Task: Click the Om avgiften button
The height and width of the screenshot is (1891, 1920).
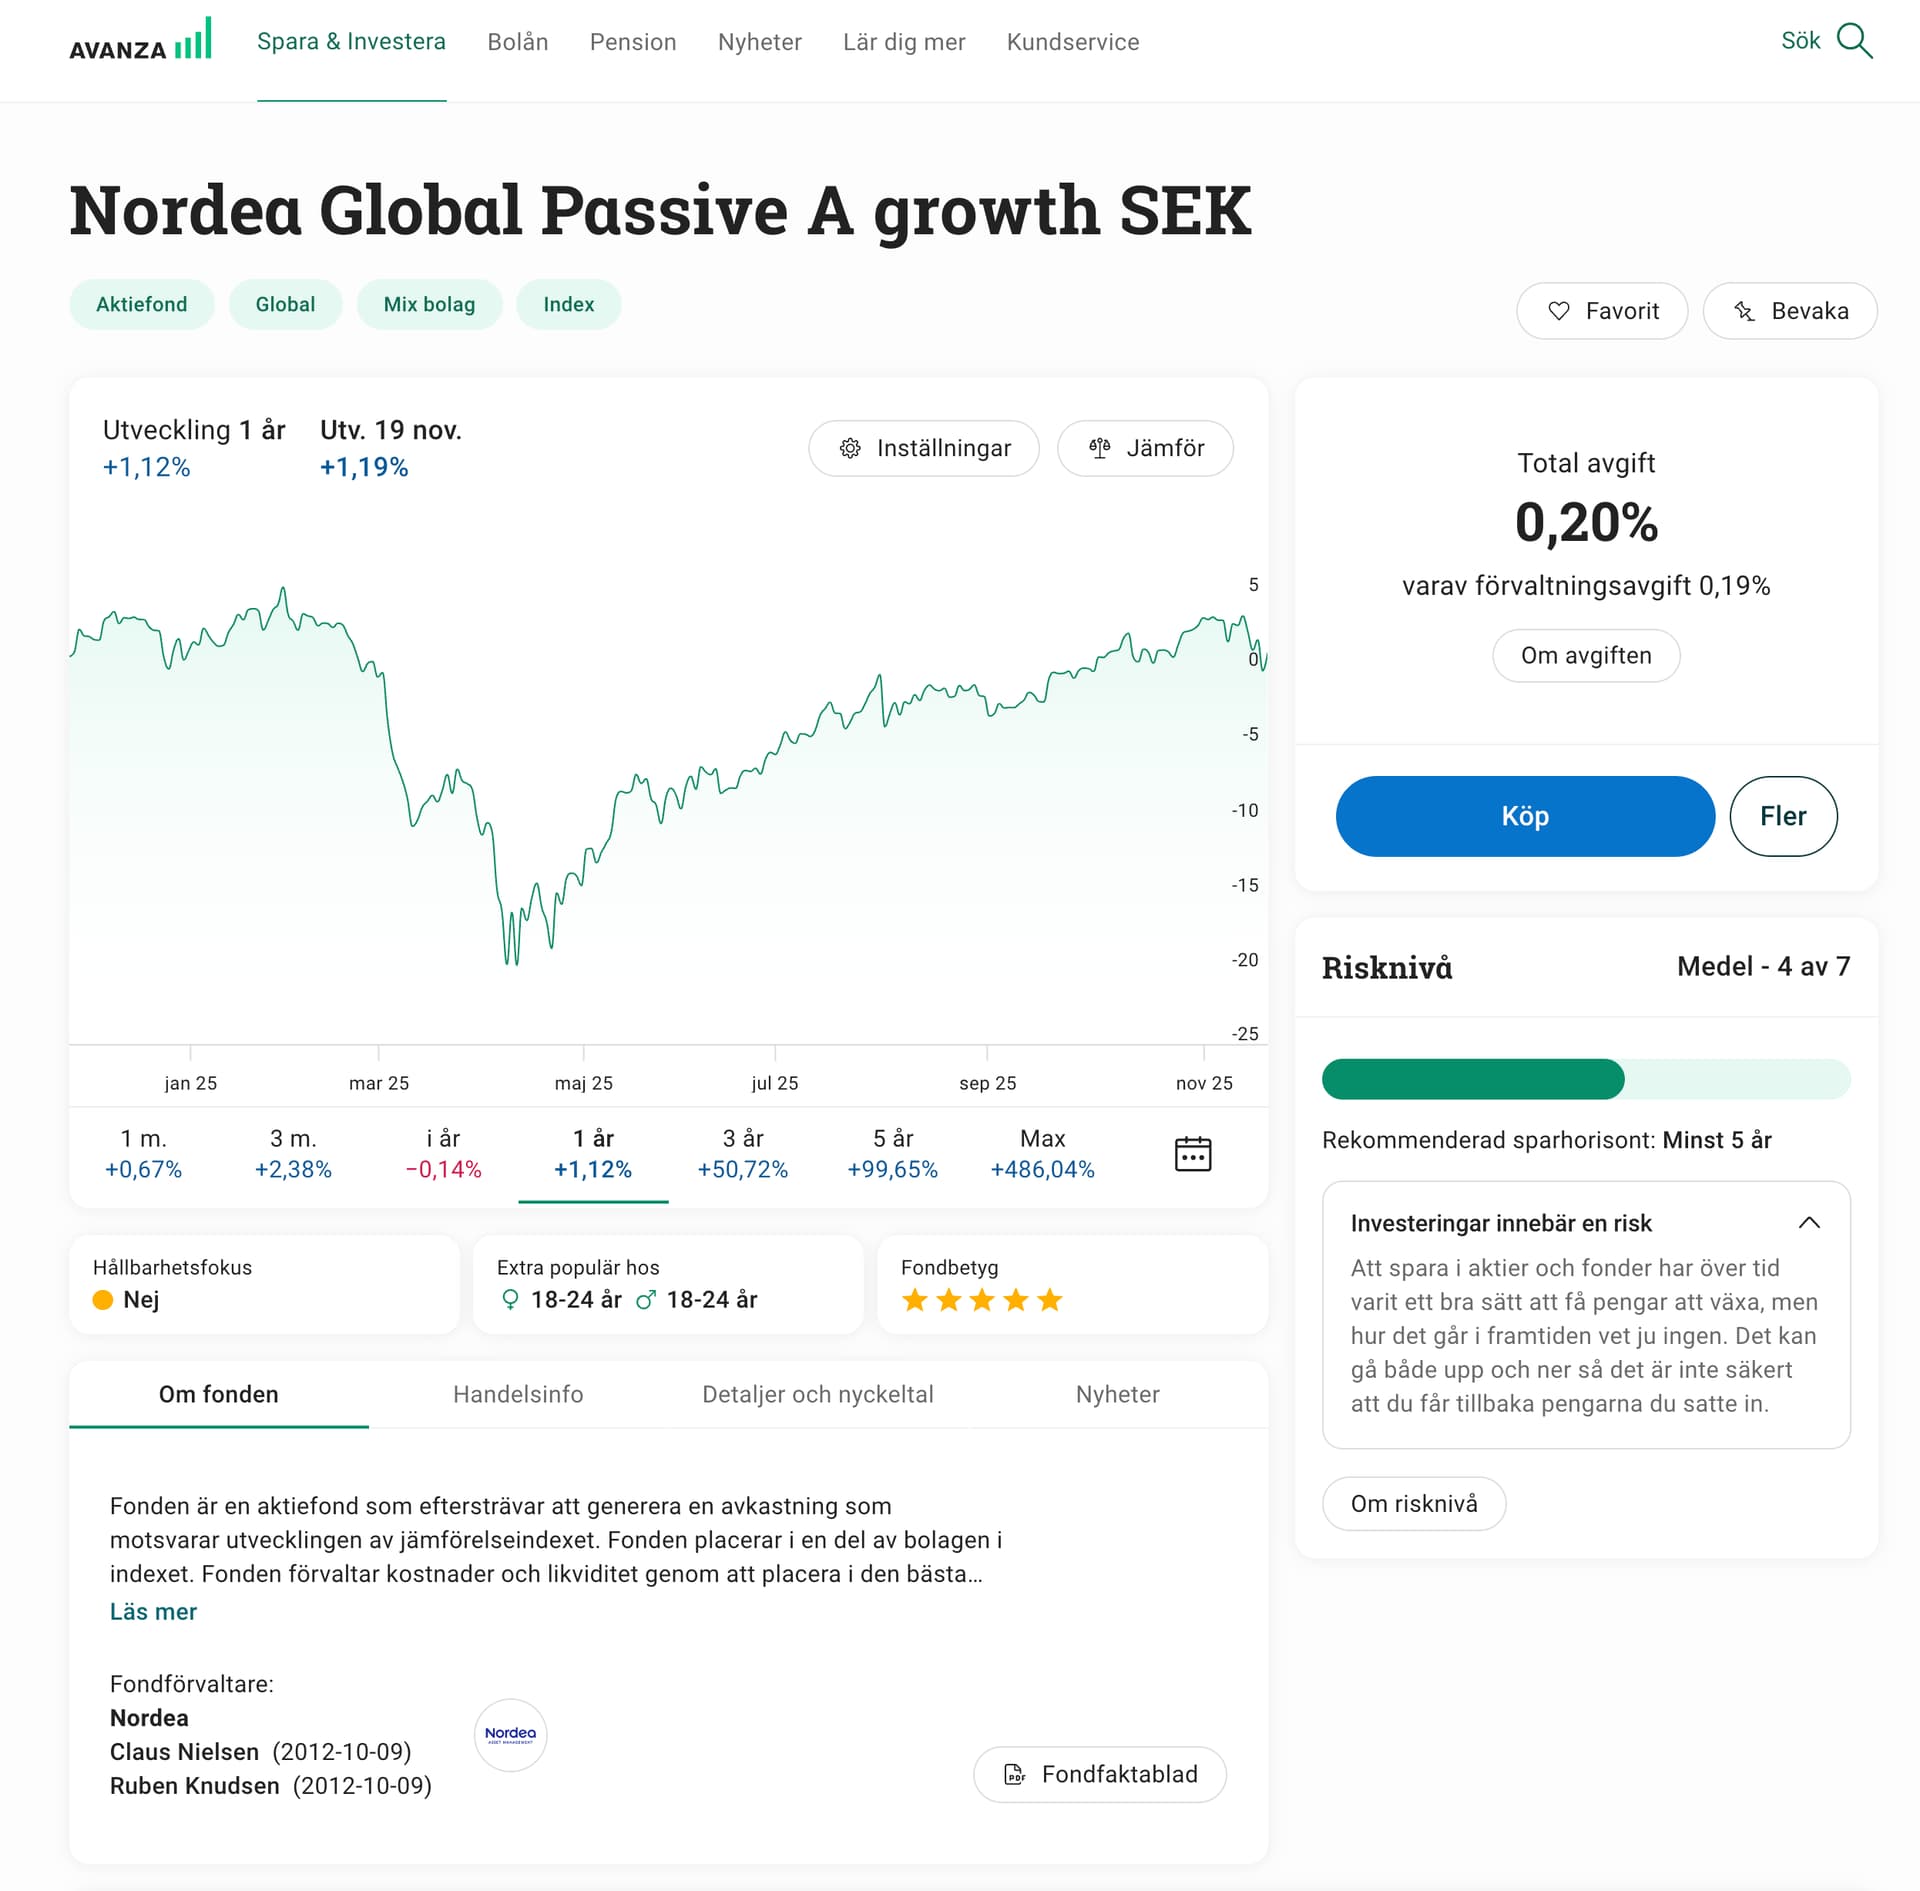Action: click(x=1586, y=655)
